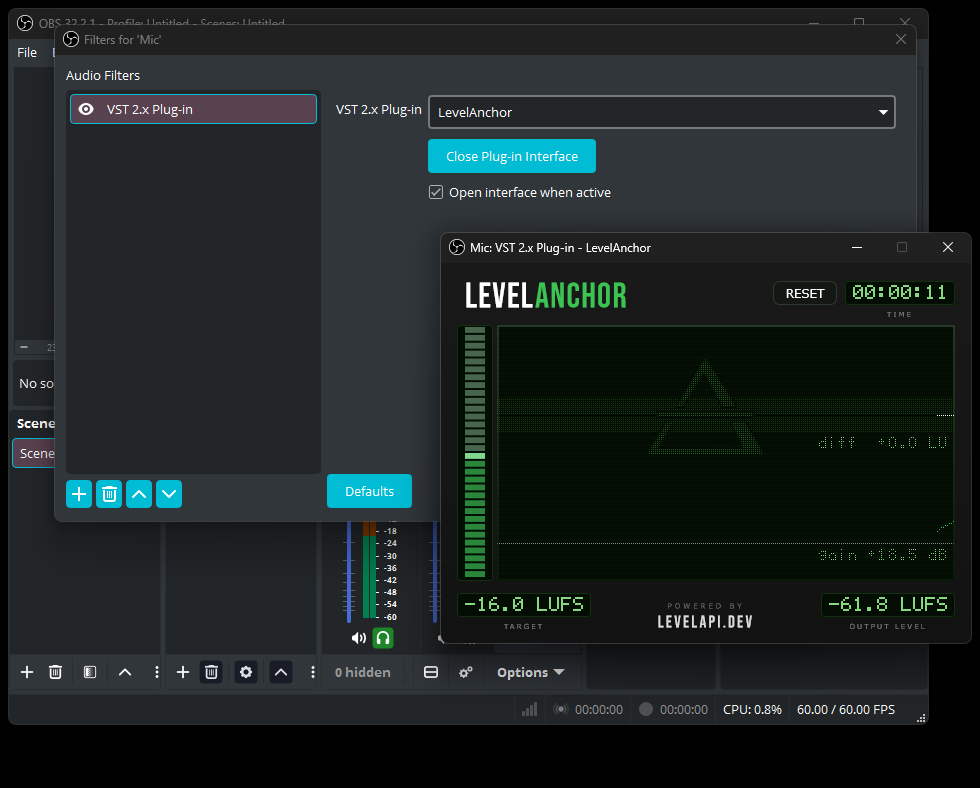The image size is (980, 788).
Task: Uncheck Open interface when active
Action: (436, 192)
